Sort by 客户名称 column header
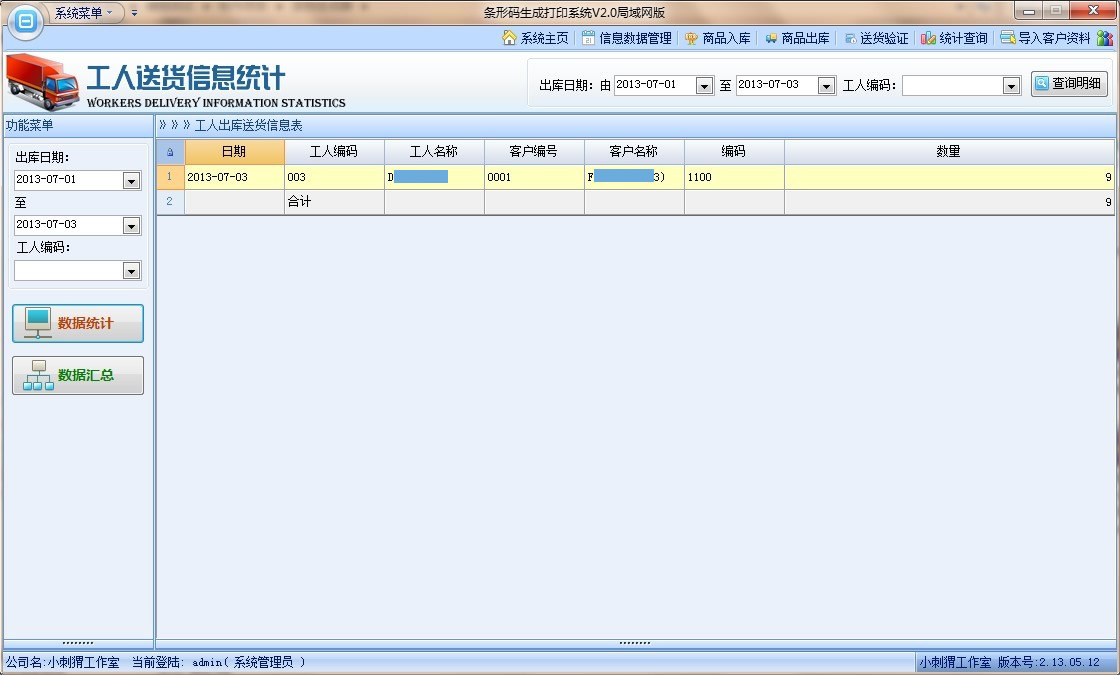 (x=634, y=151)
